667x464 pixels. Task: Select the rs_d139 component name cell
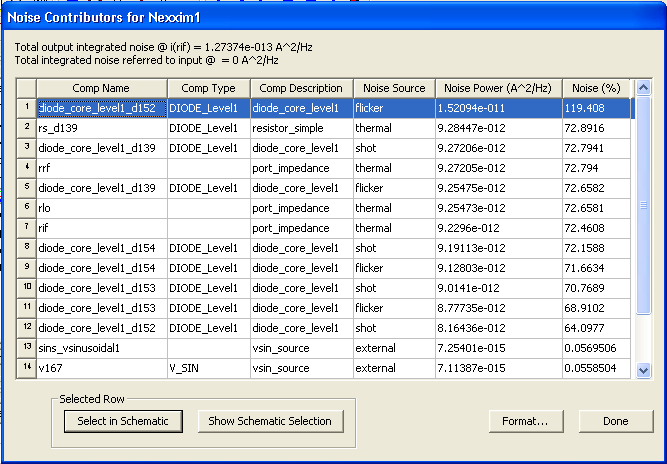(101, 128)
